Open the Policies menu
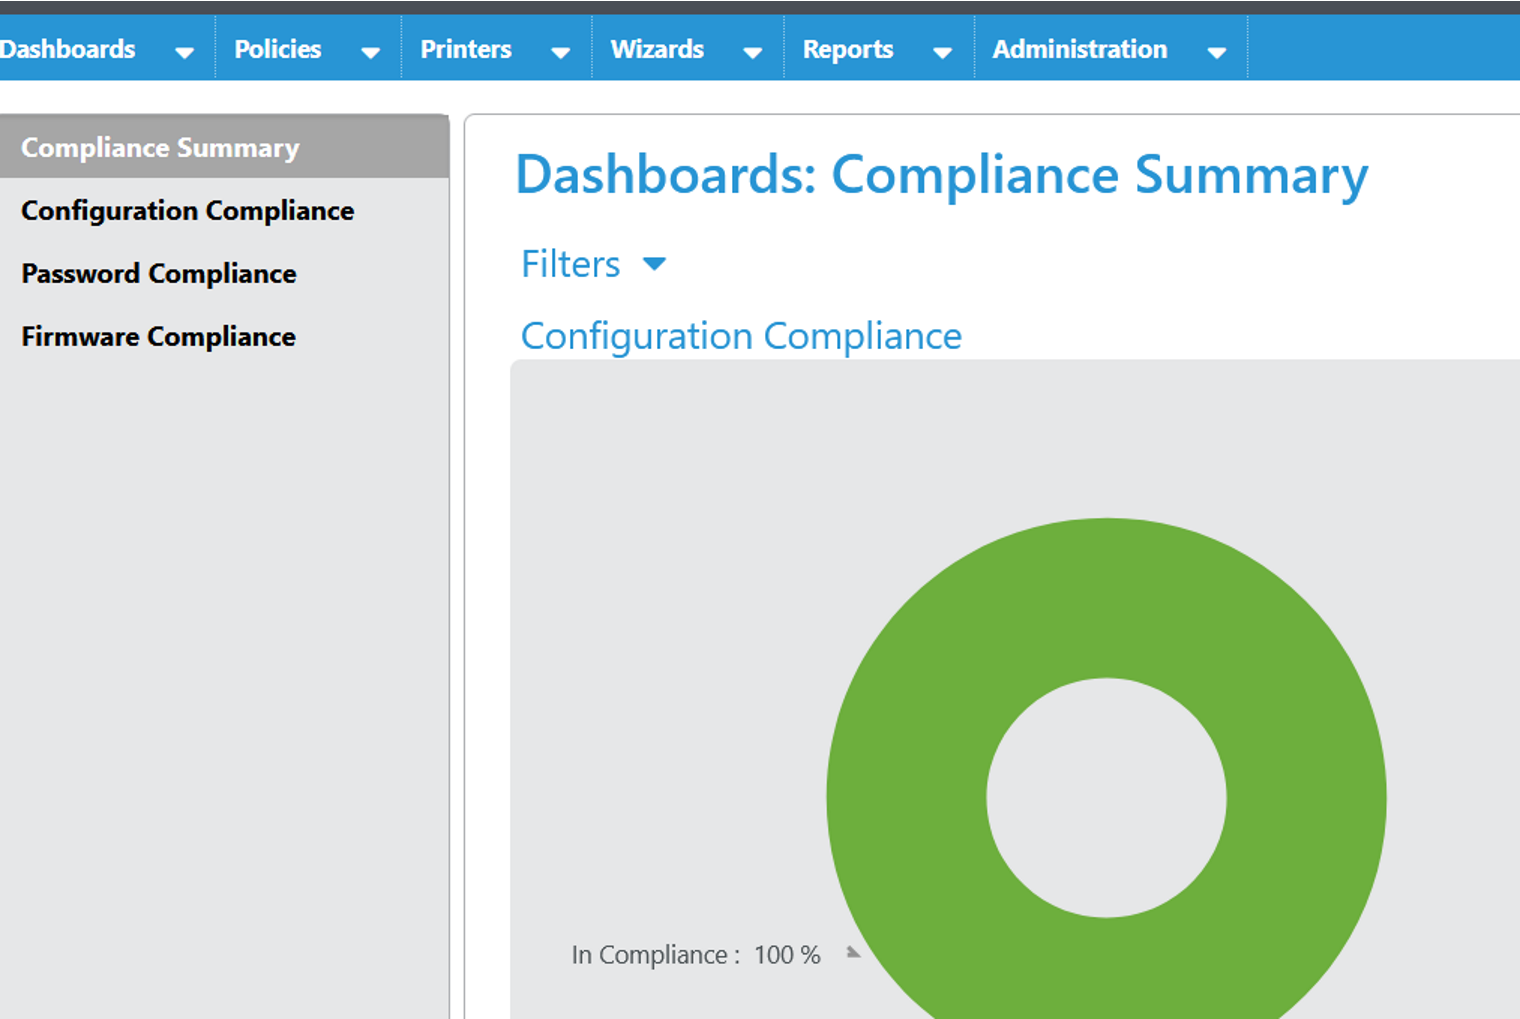Viewport: 1520px width, 1019px height. [277, 48]
